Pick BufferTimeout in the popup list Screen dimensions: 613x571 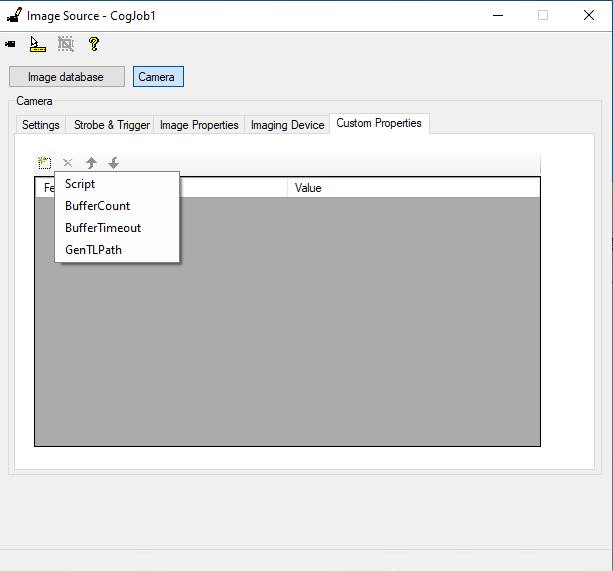click(103, 228)
